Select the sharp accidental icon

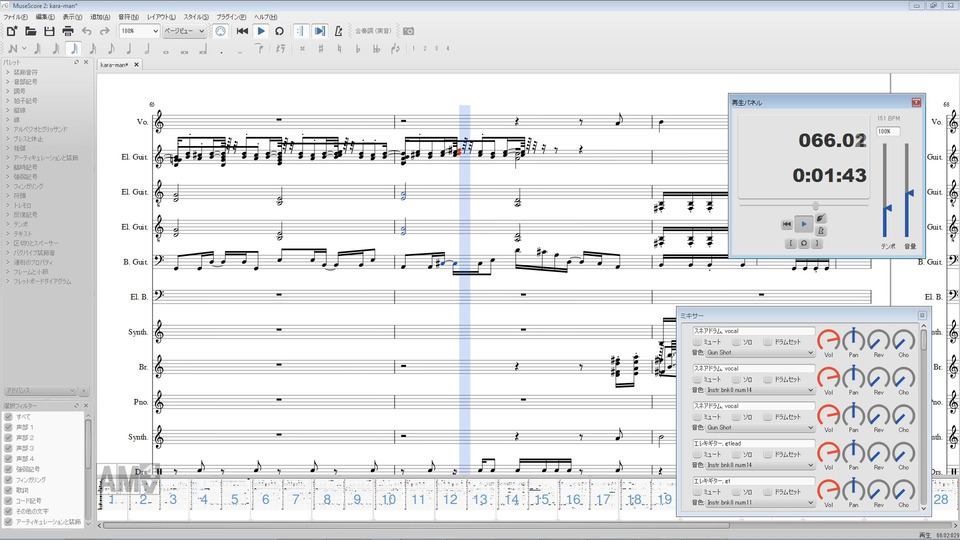pos(320,48)
